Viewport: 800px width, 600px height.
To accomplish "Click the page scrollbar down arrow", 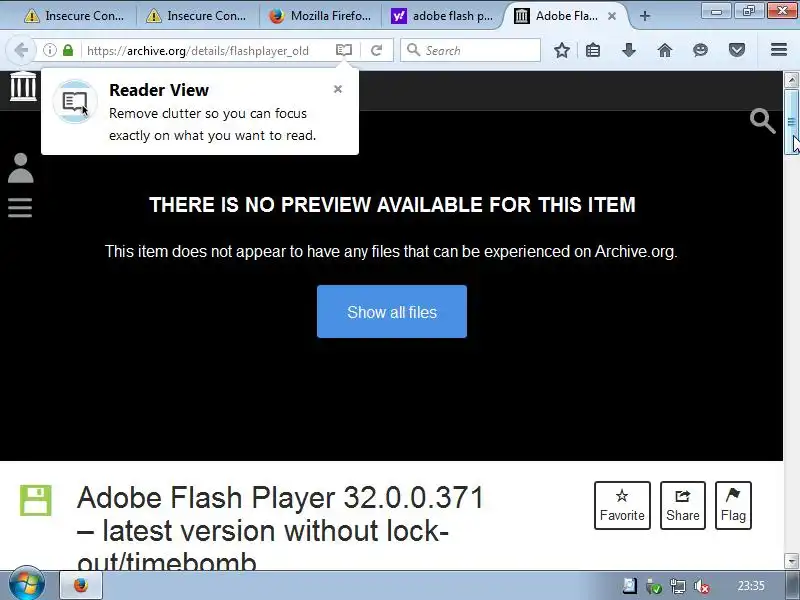I will click(791, 560).
